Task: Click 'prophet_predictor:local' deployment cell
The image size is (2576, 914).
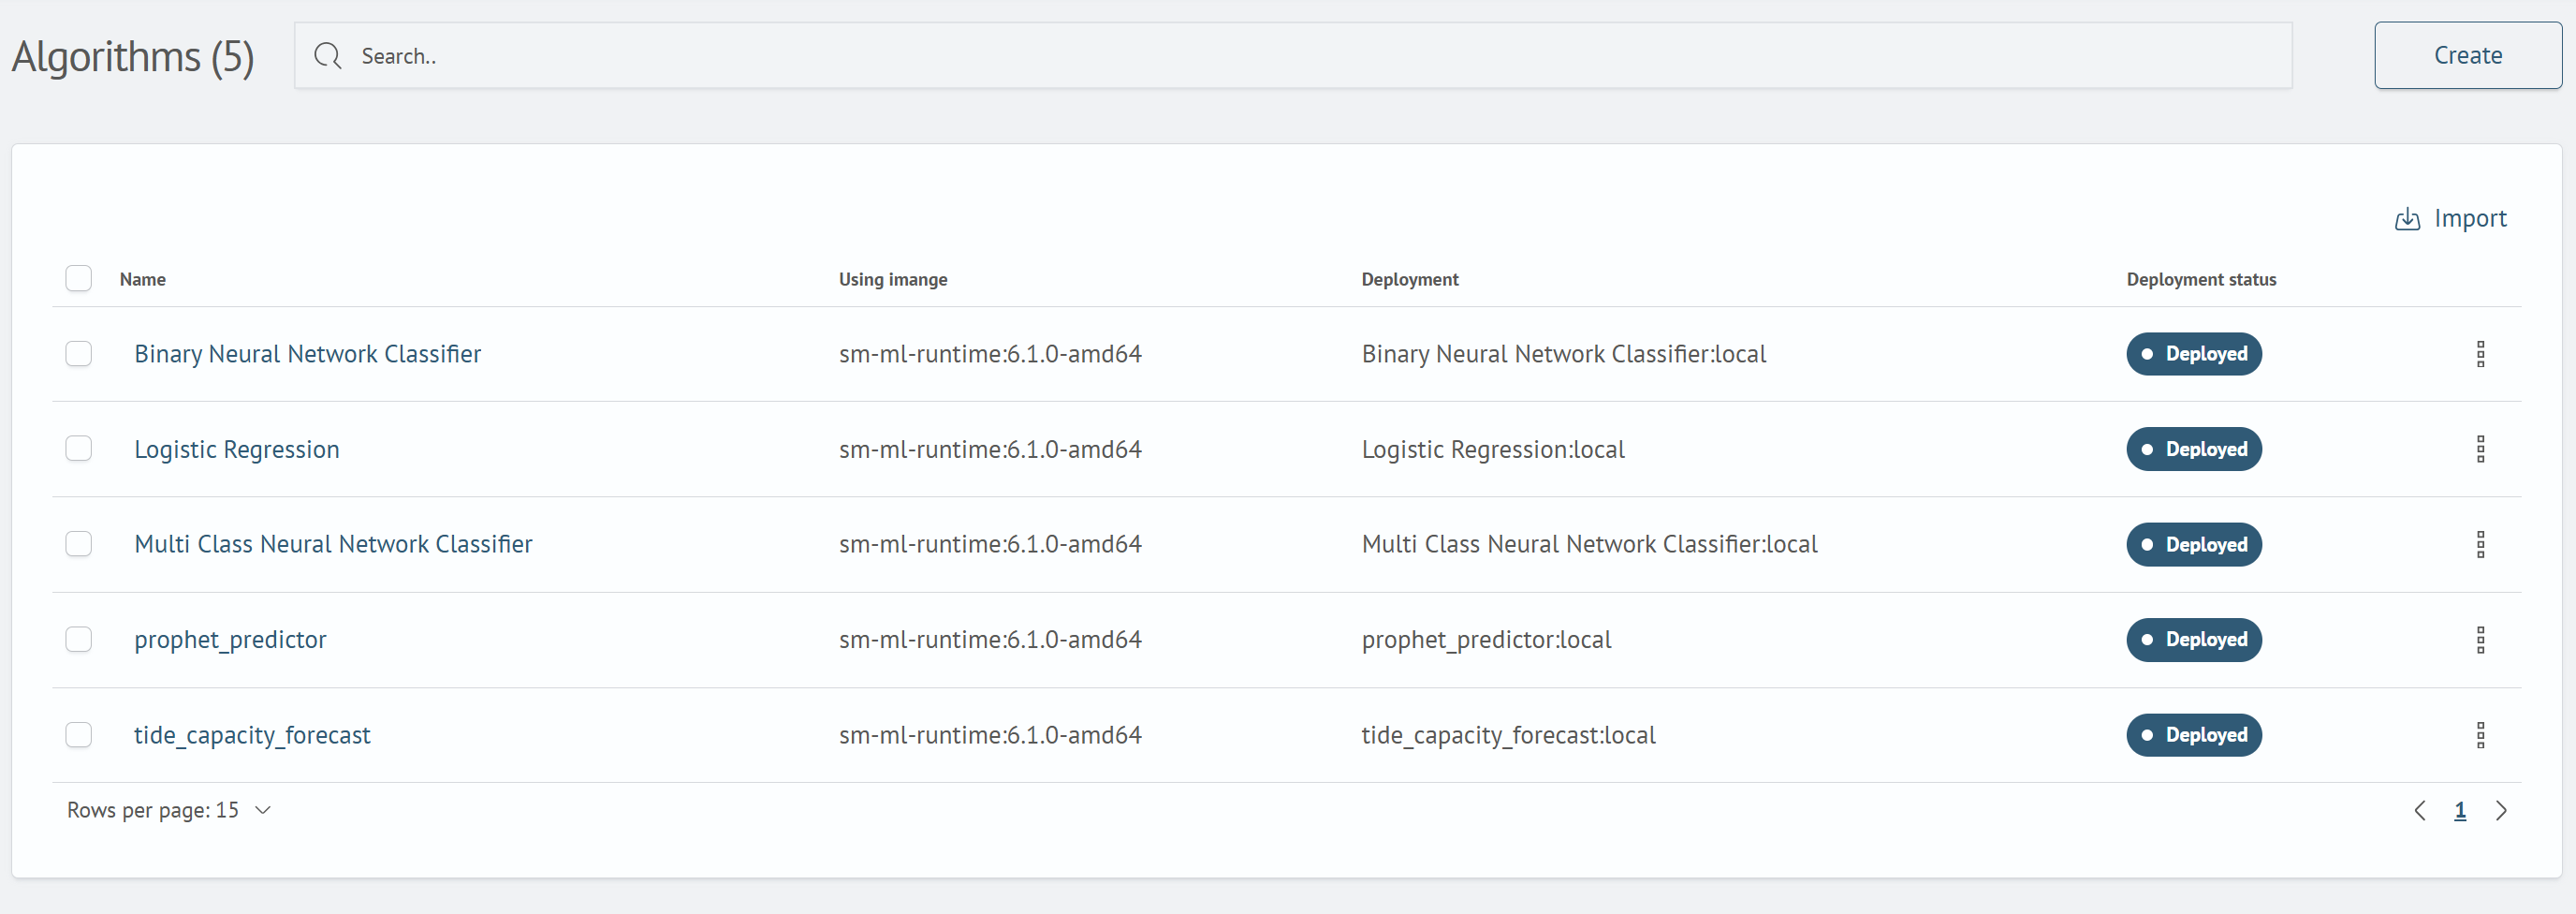Action: click(x=1487, y=640)
